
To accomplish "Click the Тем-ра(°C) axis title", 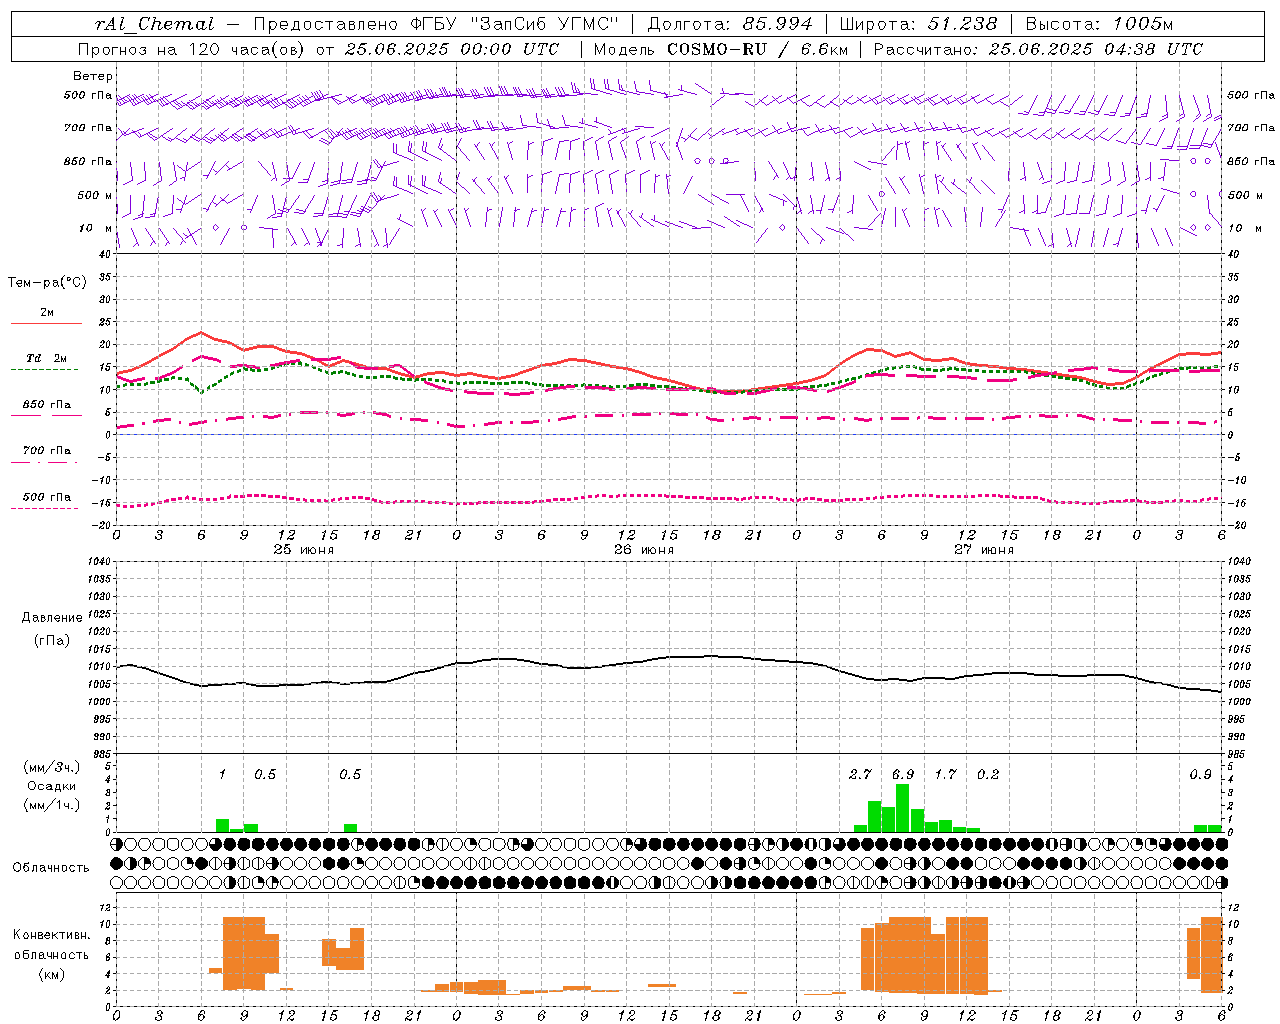I will click(47, 283).
